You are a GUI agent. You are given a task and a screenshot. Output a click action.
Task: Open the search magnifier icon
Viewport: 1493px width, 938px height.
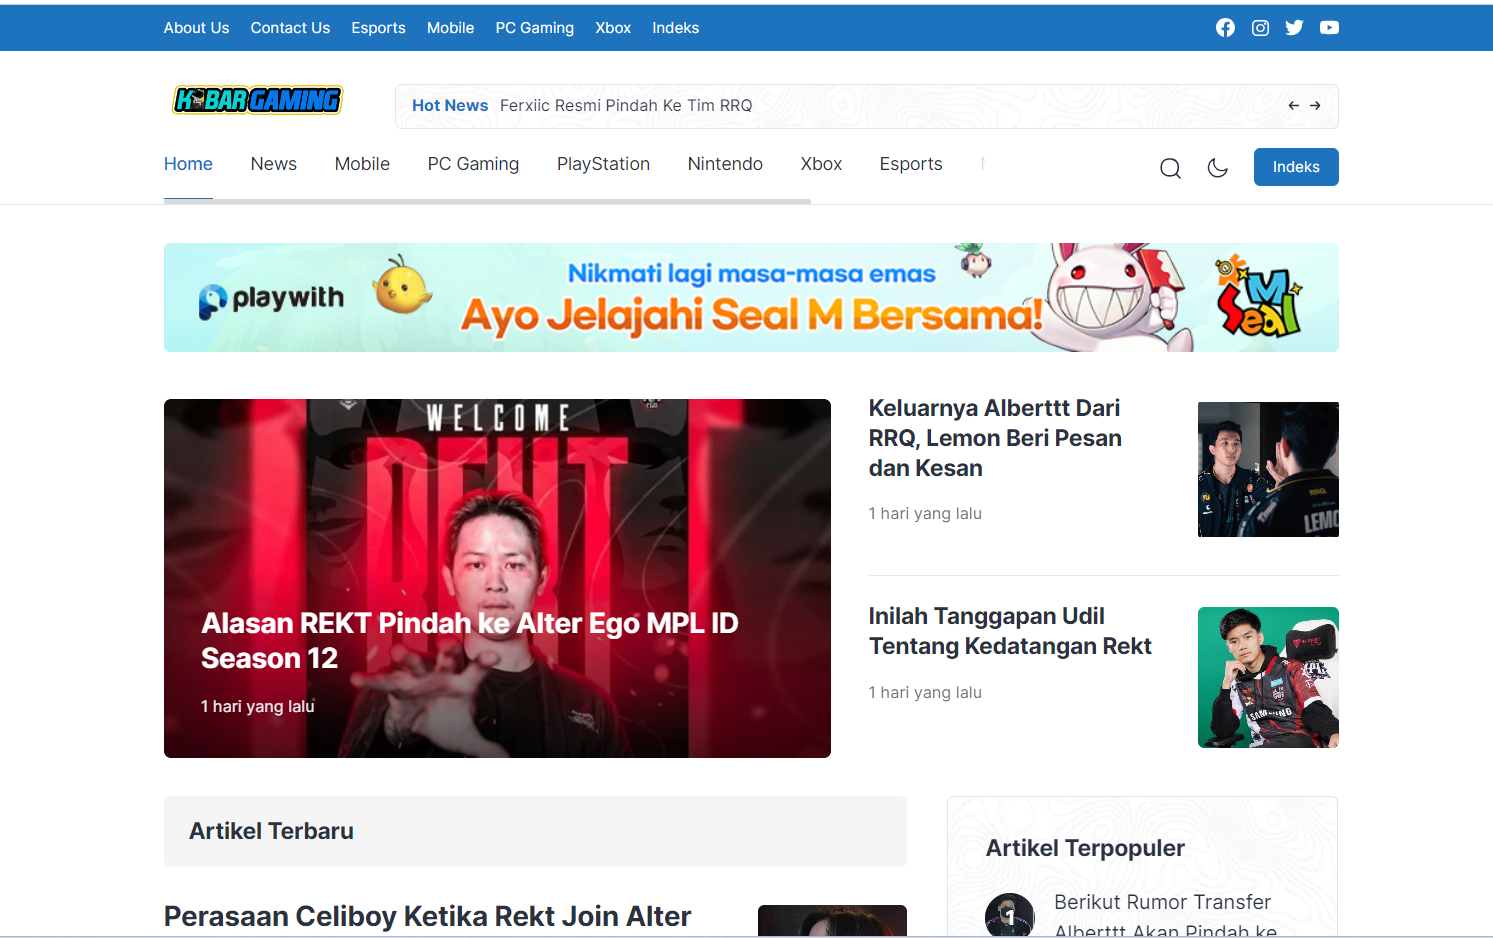[x=1170, y=168]
